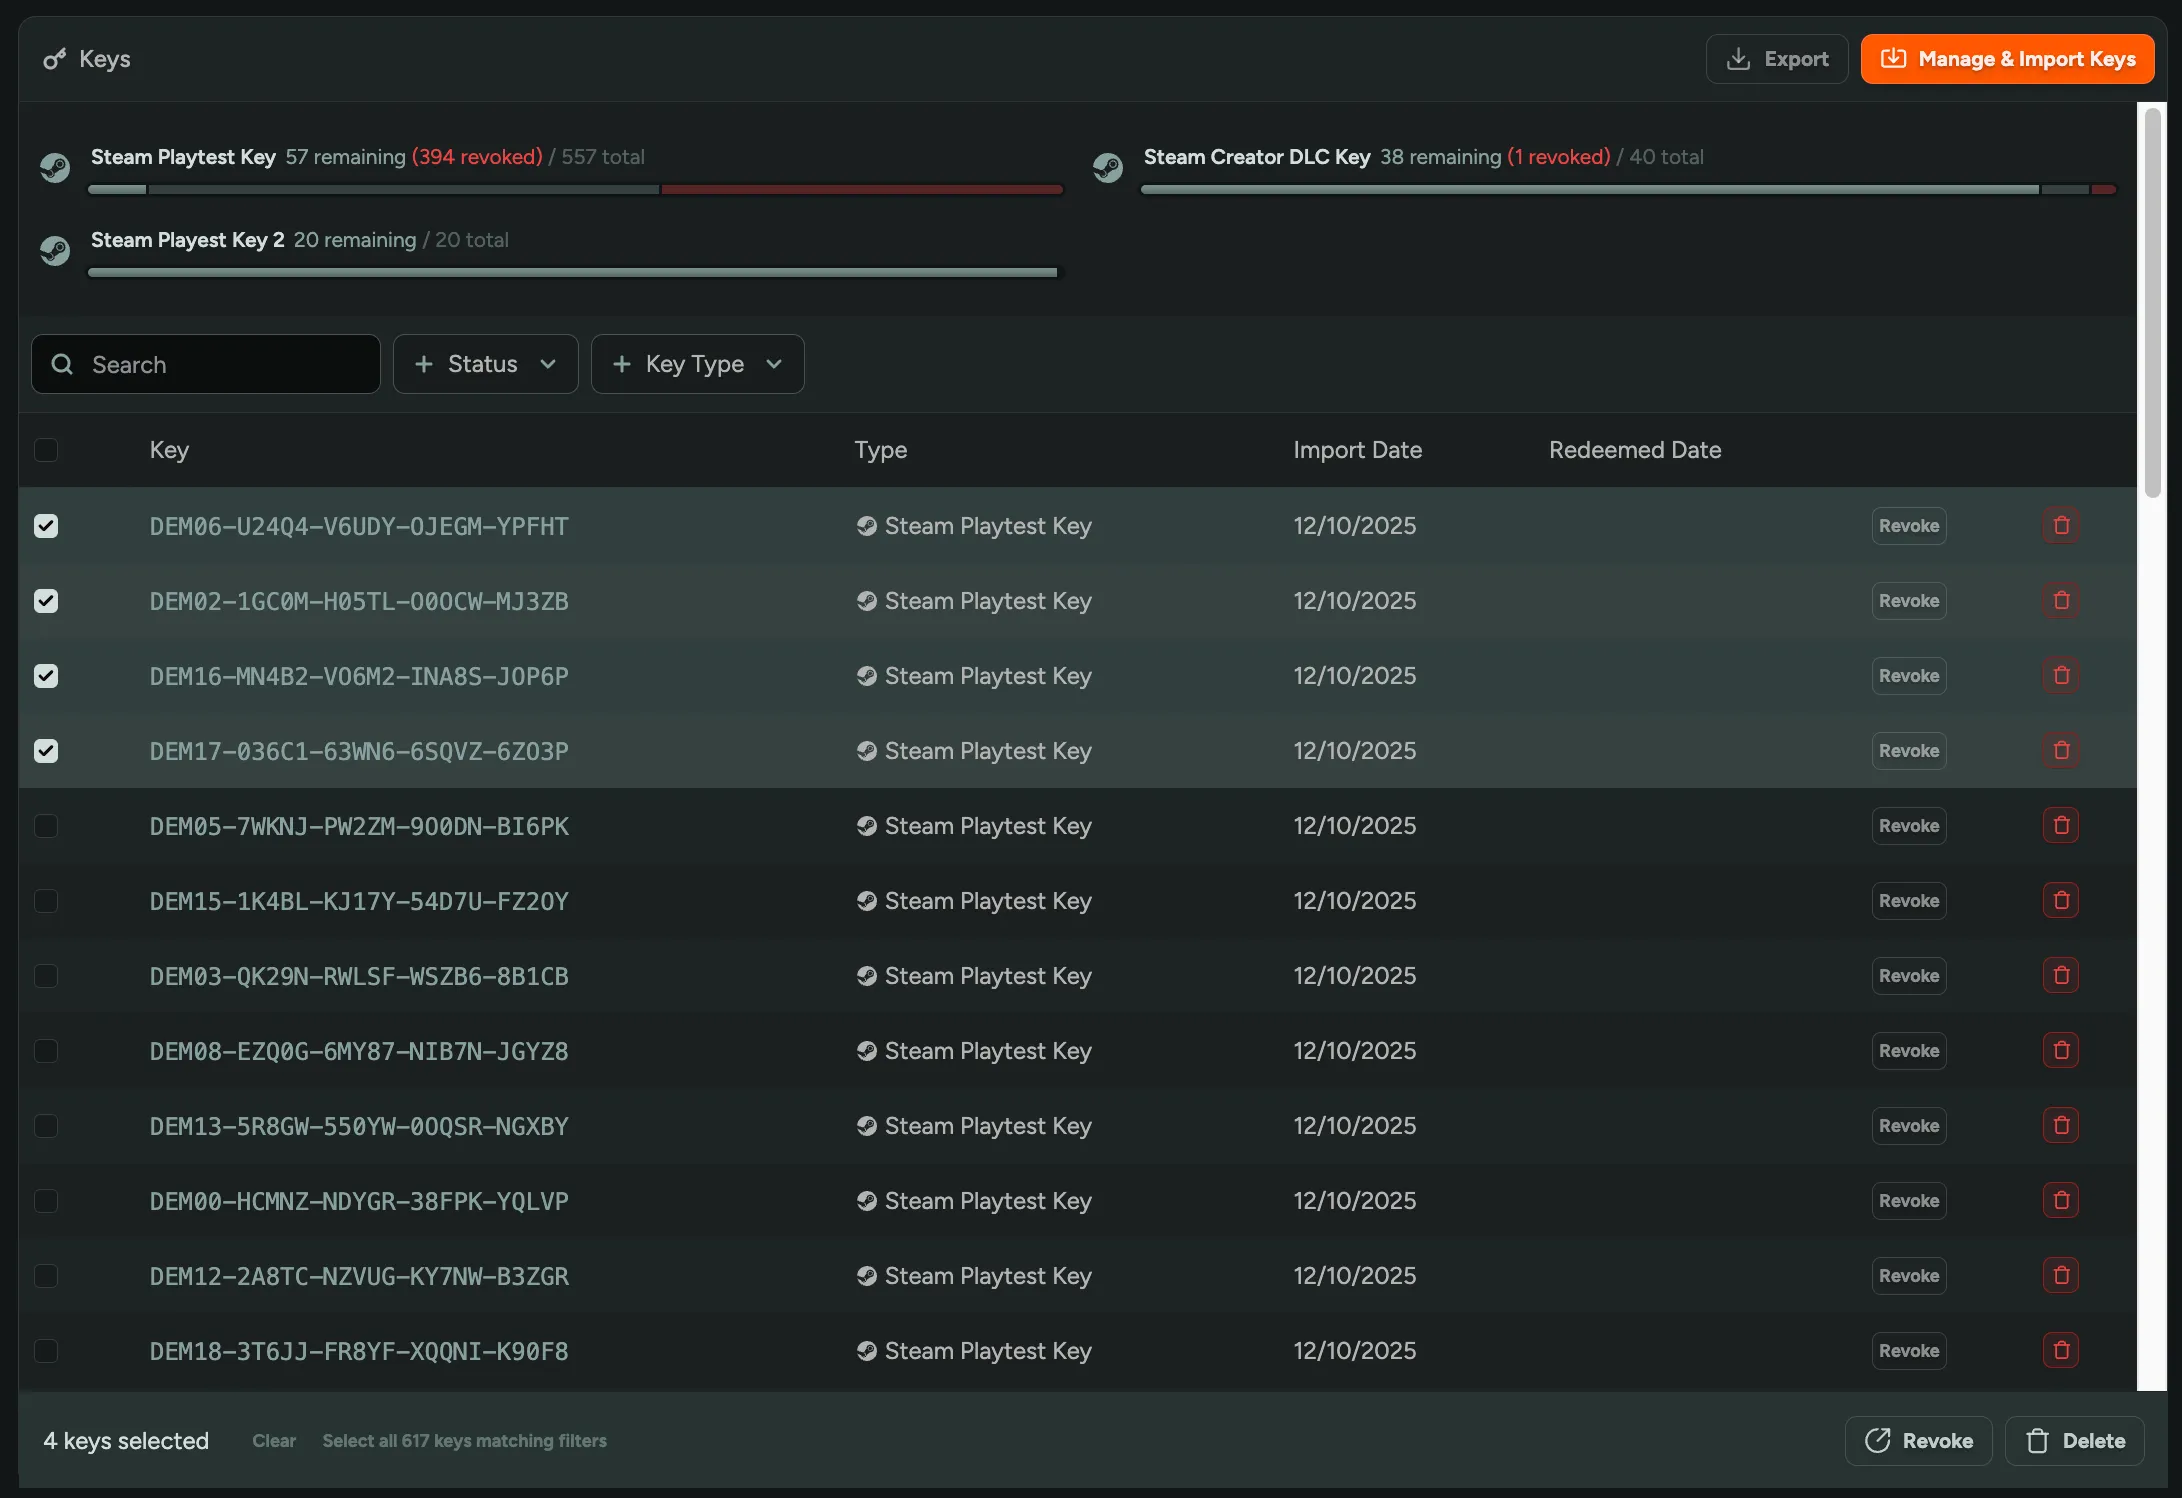Click the key icon in the Keys header
Viewport: 2182px width, 1498px height.
(53, 58)
